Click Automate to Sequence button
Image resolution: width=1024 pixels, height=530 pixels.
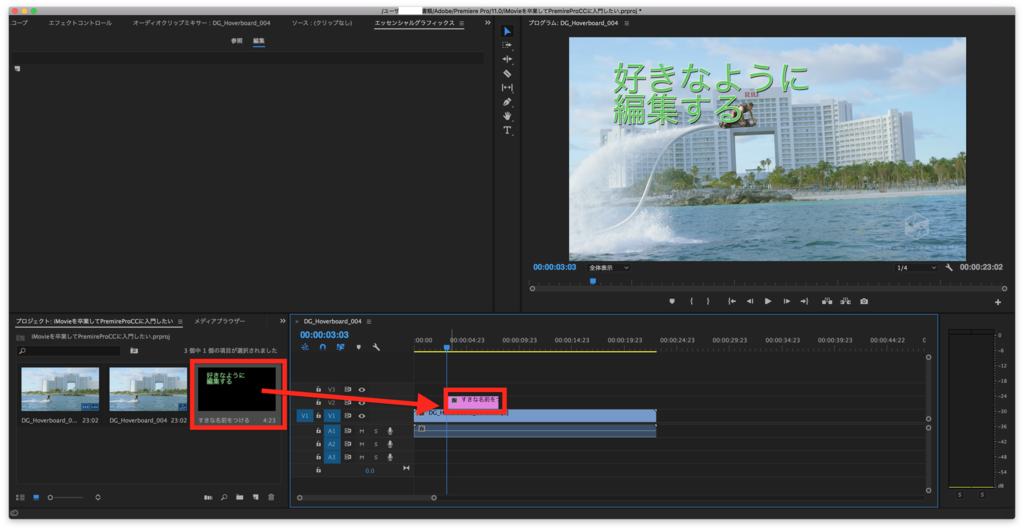208,497
